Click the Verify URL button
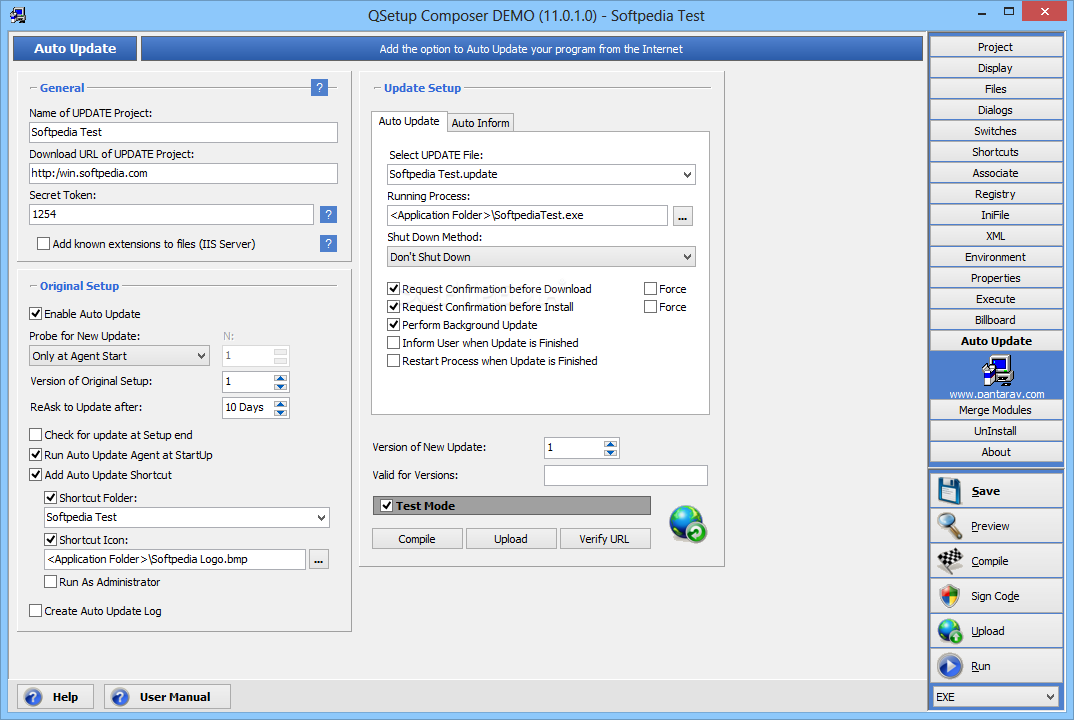The width and height of the screenshot is (1074, 720). [604, 539]
